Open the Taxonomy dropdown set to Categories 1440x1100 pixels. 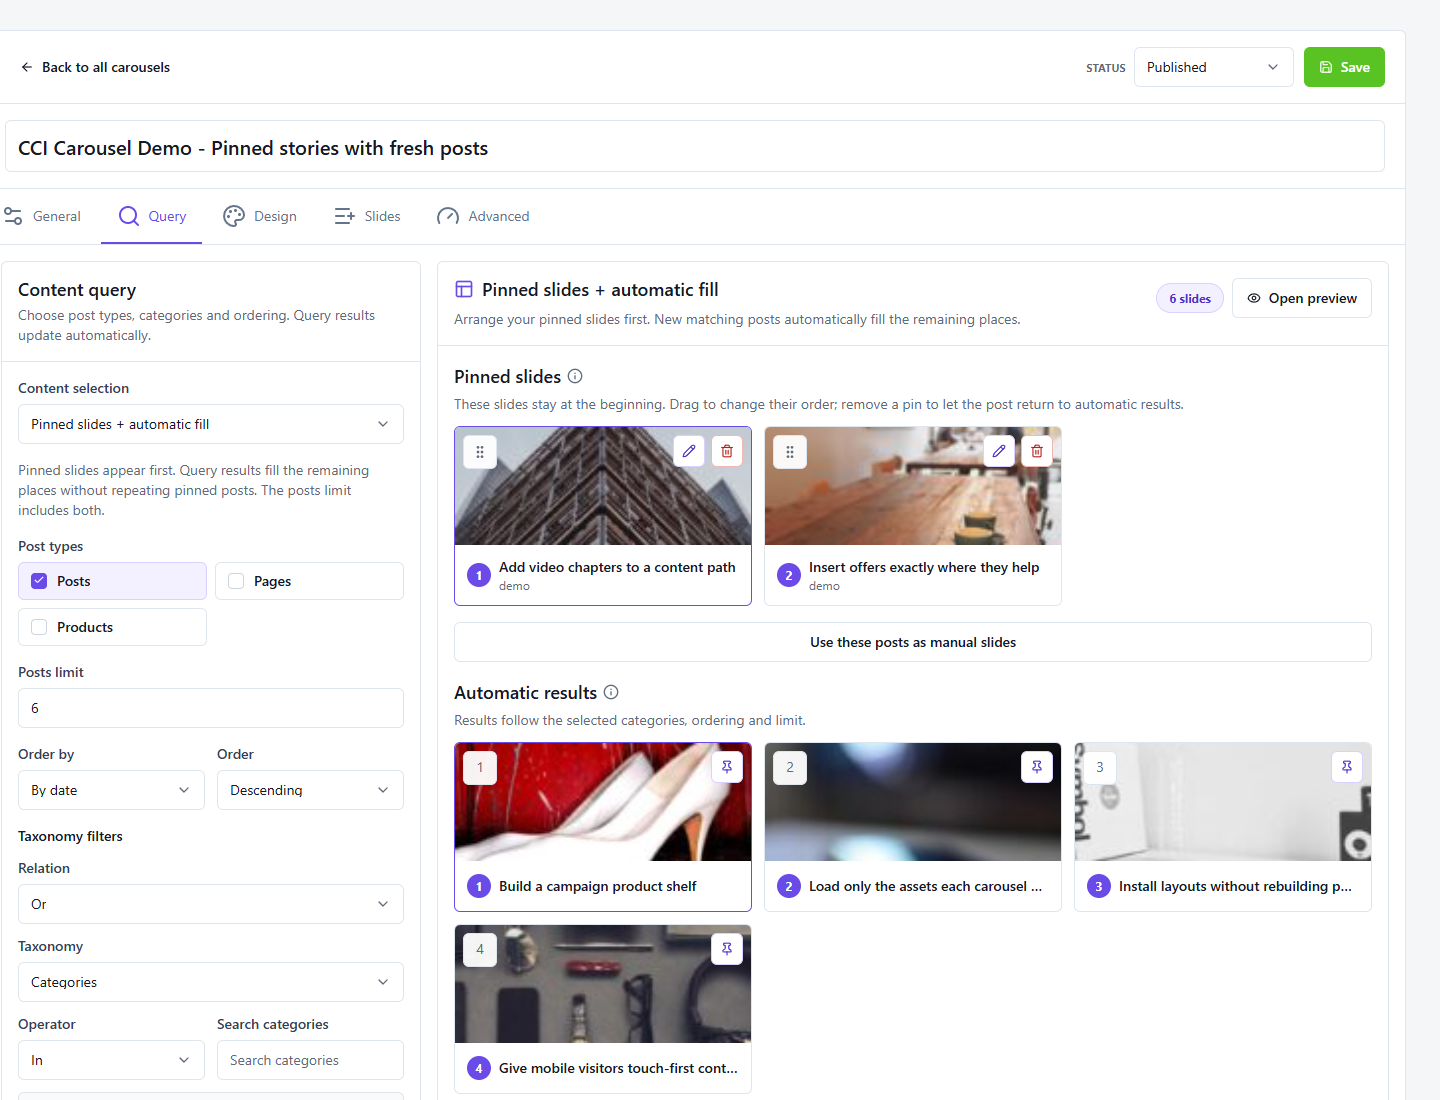211,982
